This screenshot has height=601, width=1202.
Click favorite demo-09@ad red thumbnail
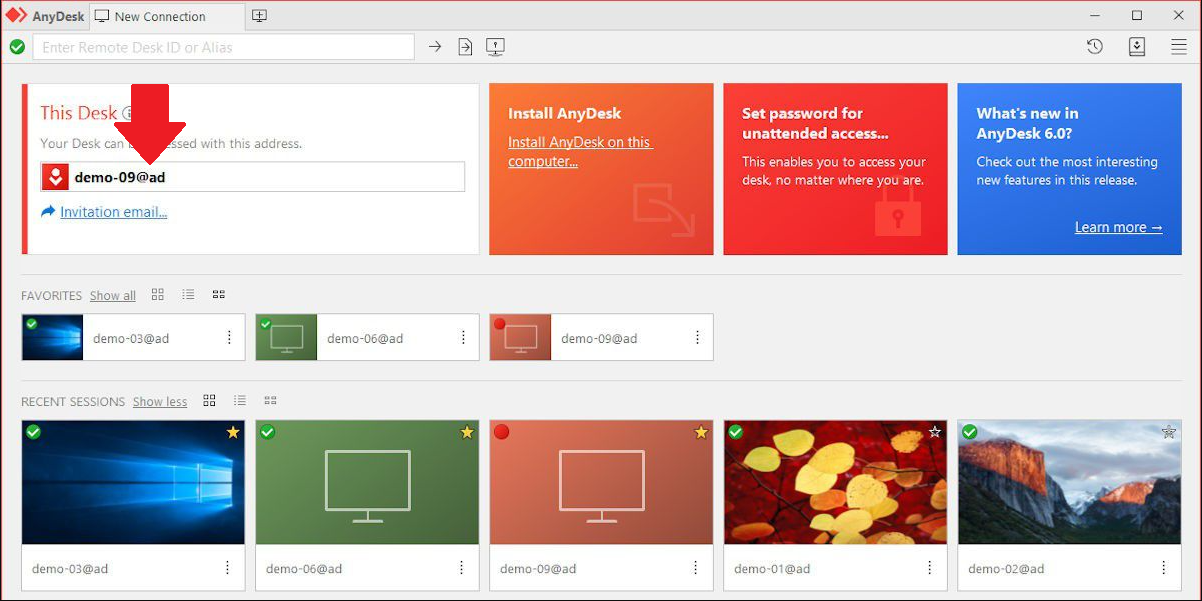(x=520, y=337)
